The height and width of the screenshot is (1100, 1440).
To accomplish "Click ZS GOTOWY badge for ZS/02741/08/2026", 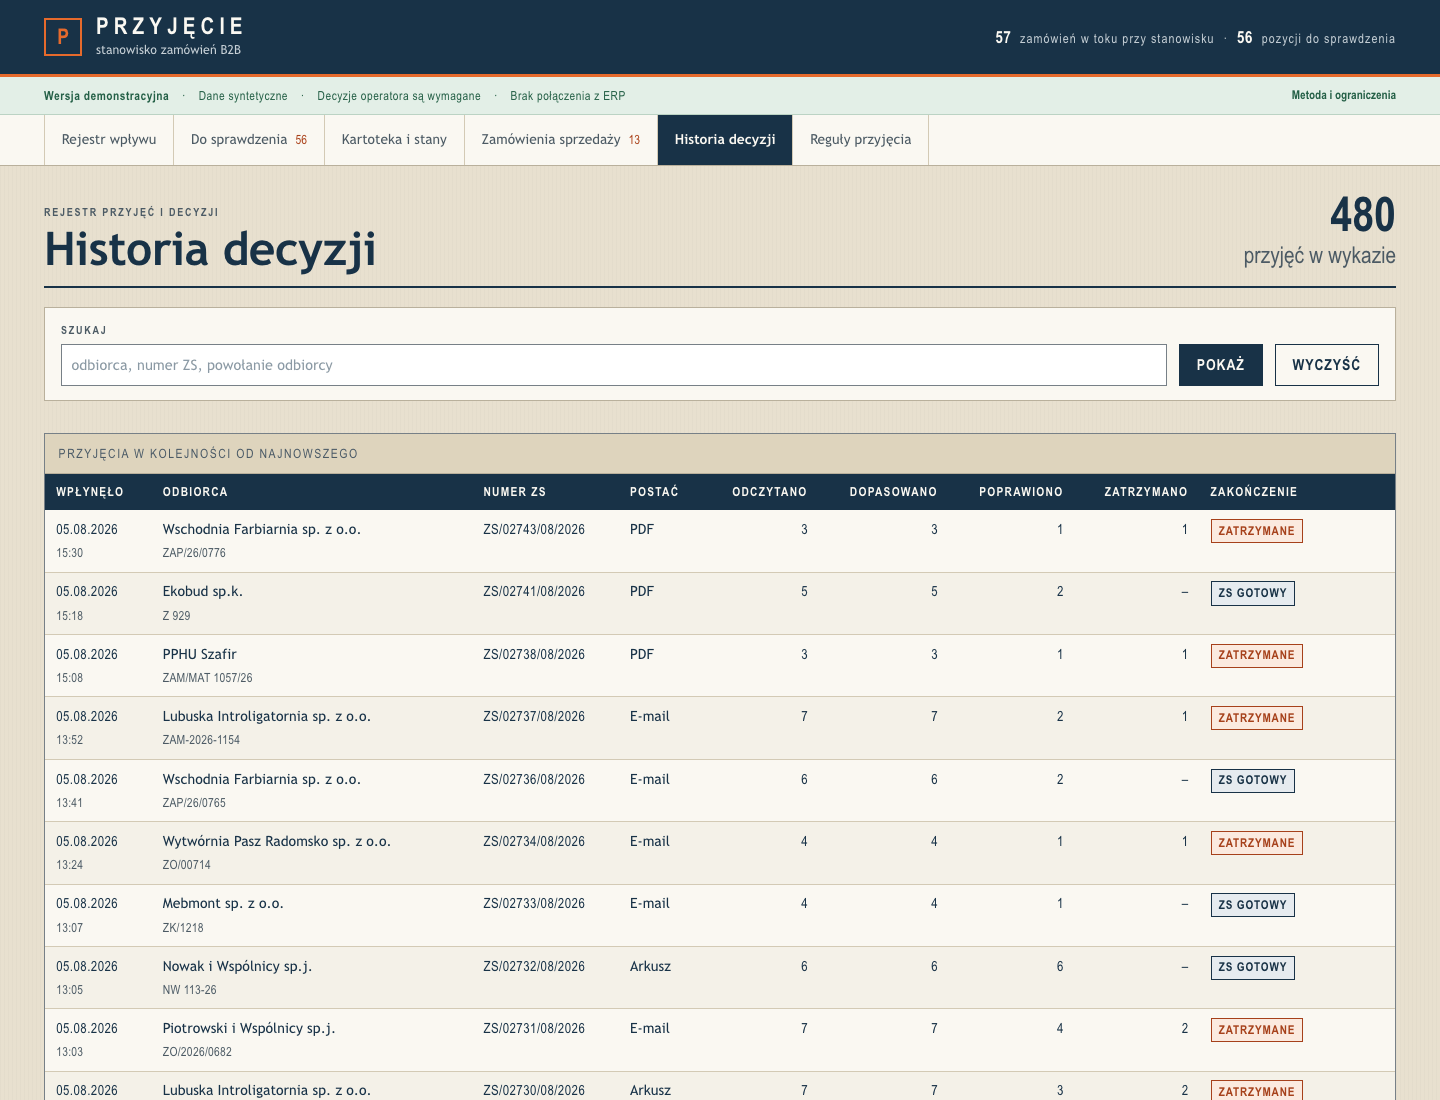I will [x=1252, y=593].
